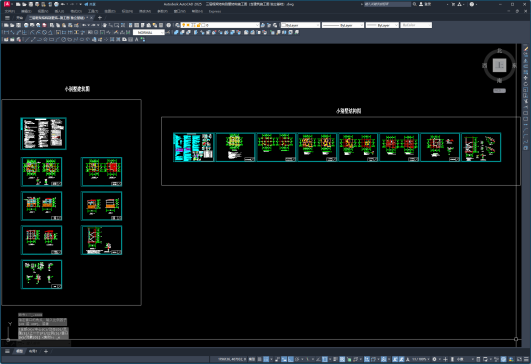Click Plot printer icon in Quick Access toolbar
This screenshot has width=531, height=364.
(x=56, y=4)
